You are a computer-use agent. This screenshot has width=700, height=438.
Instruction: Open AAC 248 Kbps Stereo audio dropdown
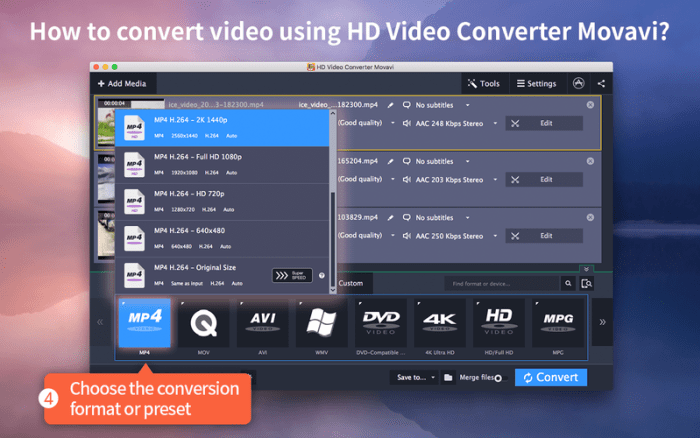point(495,123)
